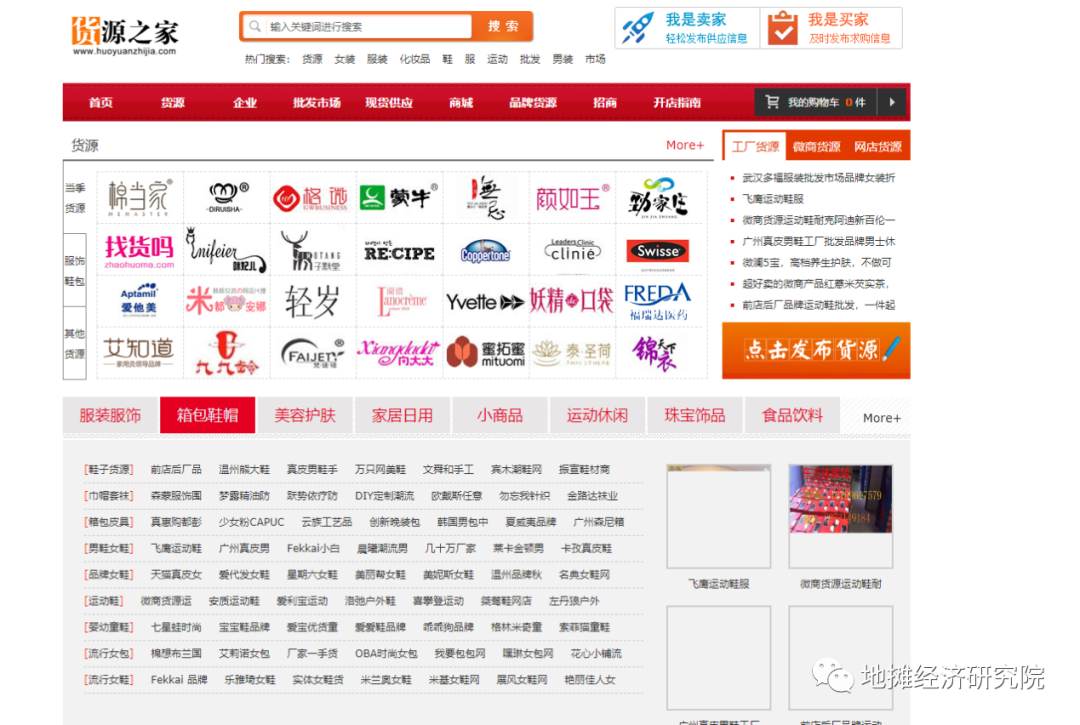
Task: Open 开店指南 in the navigation bar
Action: (677, 103)
